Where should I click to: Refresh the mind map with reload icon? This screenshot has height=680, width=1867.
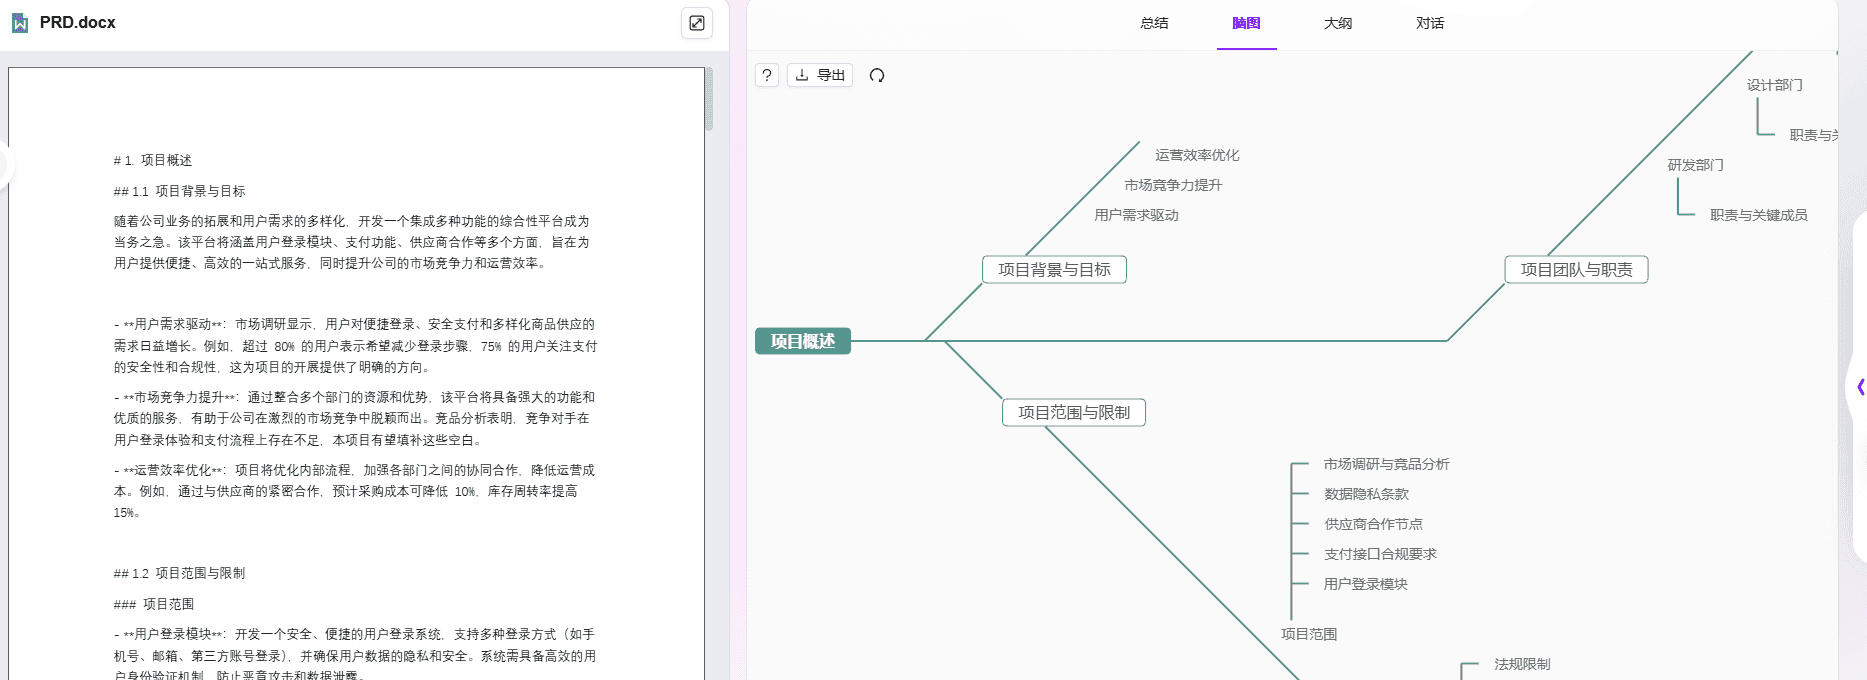[x=877, y=75]
